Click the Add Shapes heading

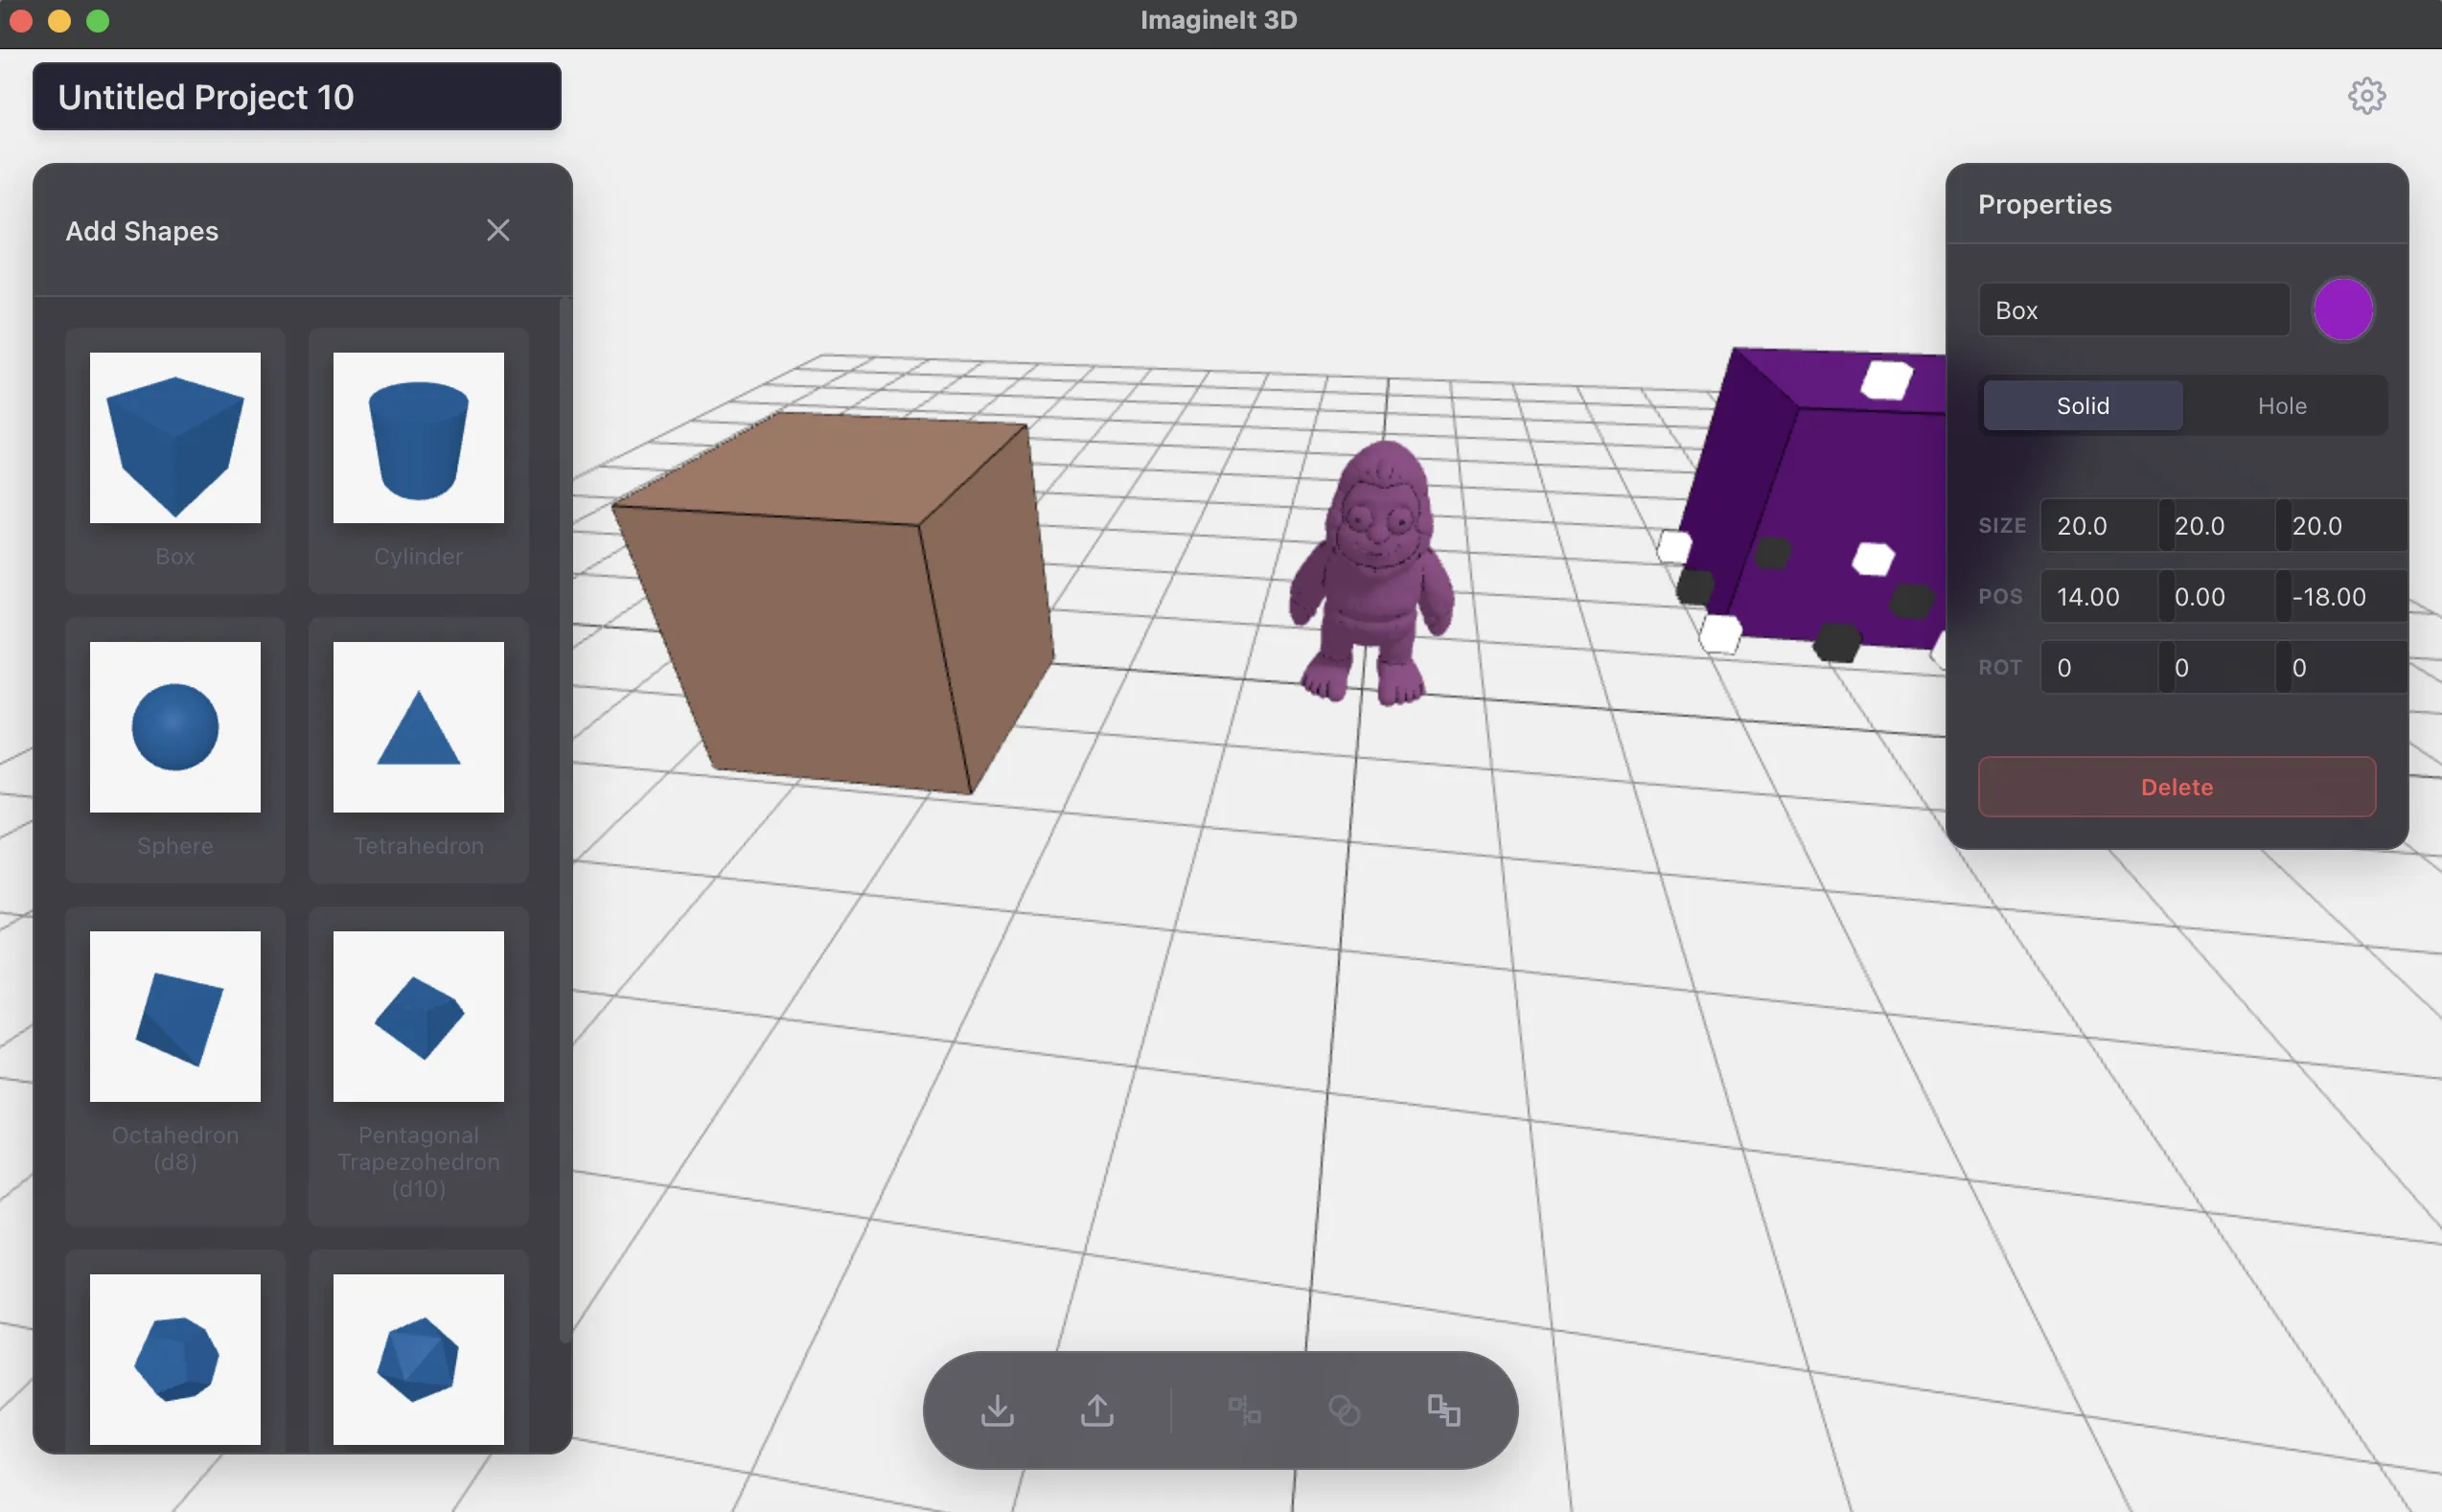[x=142, y=231]
